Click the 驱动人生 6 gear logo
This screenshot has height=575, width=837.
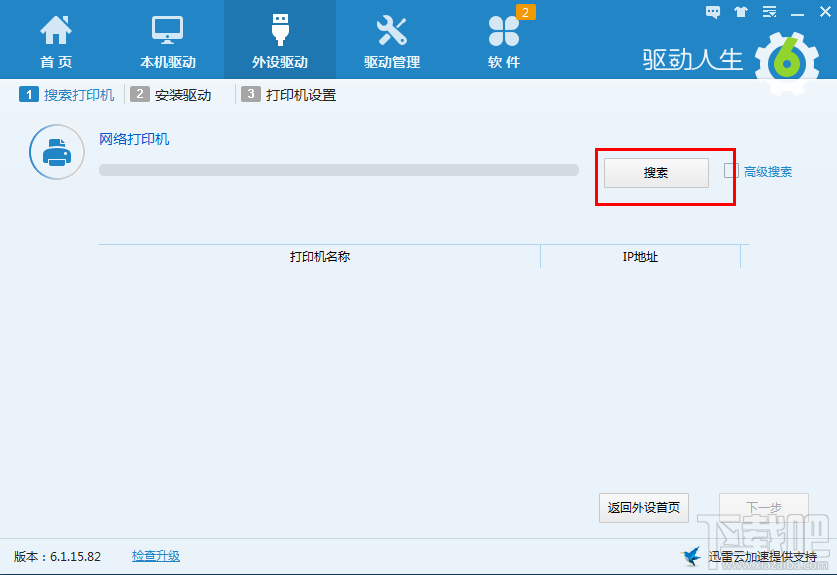coord(787,63)
